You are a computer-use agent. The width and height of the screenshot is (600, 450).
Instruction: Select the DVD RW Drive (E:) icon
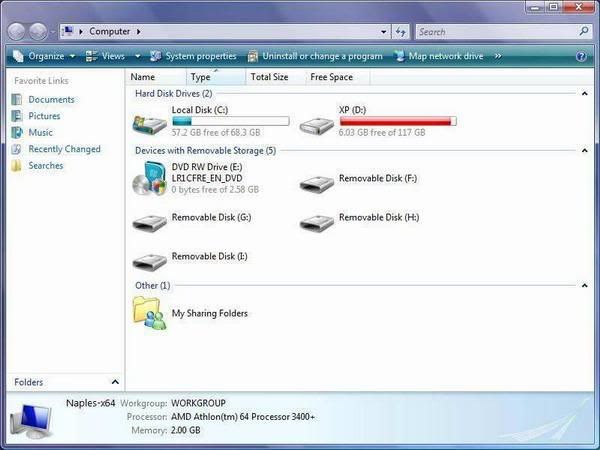pyautogui.click(x=150, y=179)
